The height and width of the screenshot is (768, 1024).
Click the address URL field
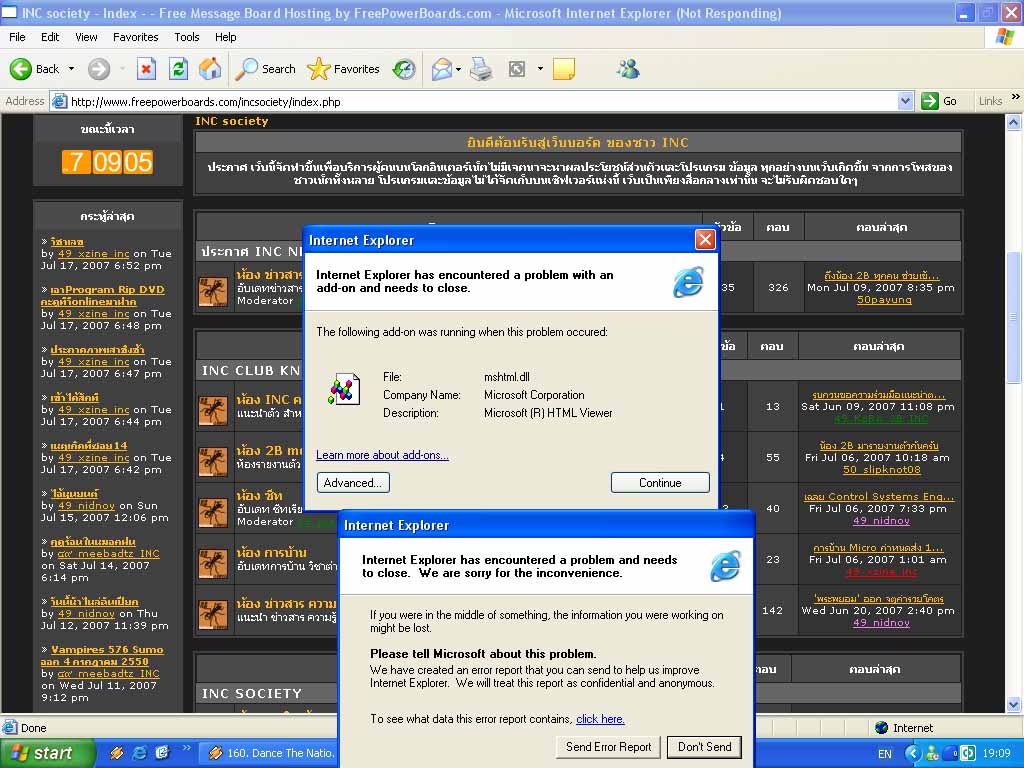[483, 101]
